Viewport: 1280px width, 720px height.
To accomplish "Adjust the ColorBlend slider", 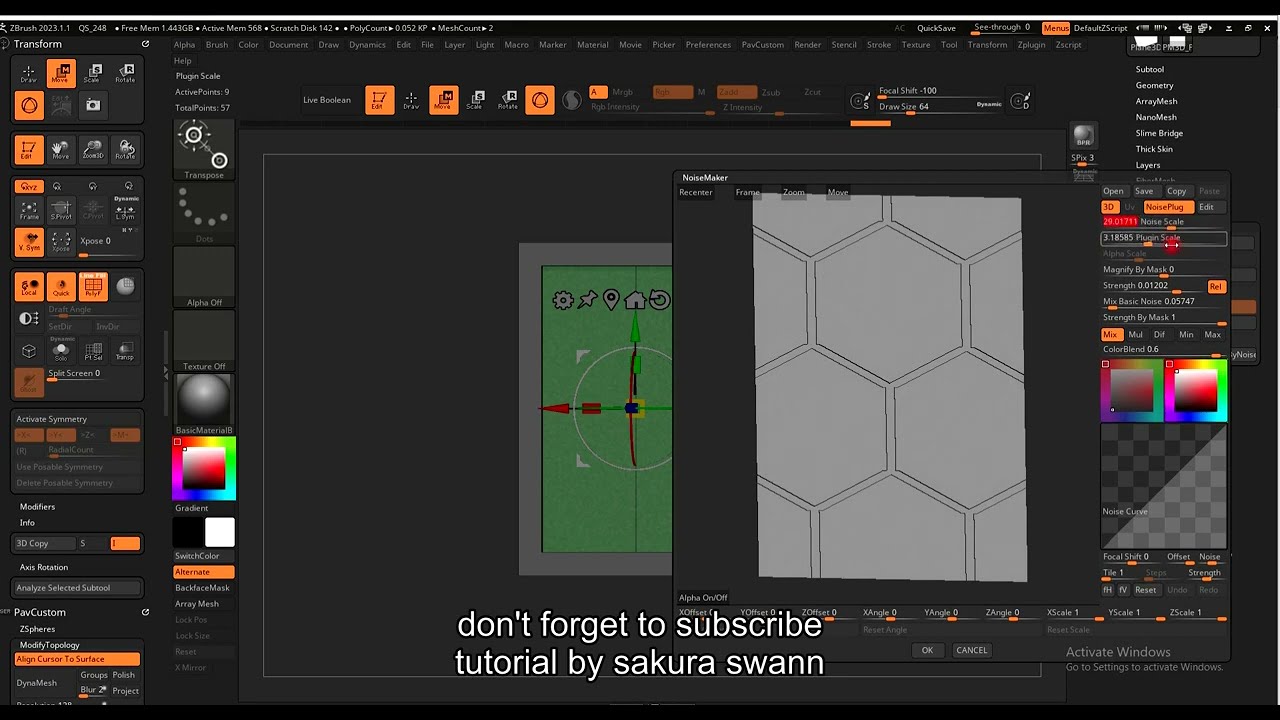I will [x=1163, y=350].
